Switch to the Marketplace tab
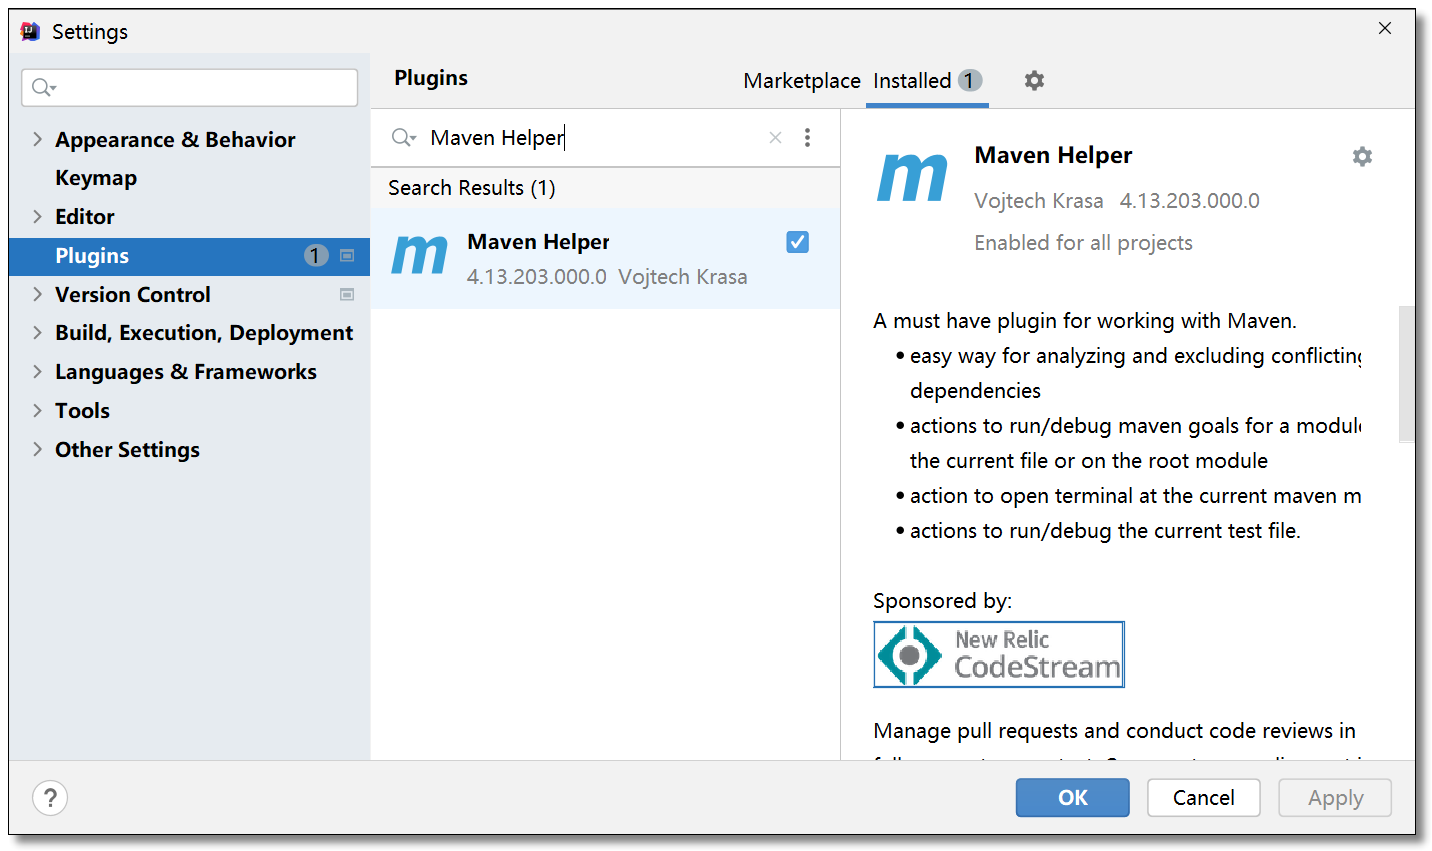Image resolution: width=1432 pixels, height=851 pixels. coord(802,81)
